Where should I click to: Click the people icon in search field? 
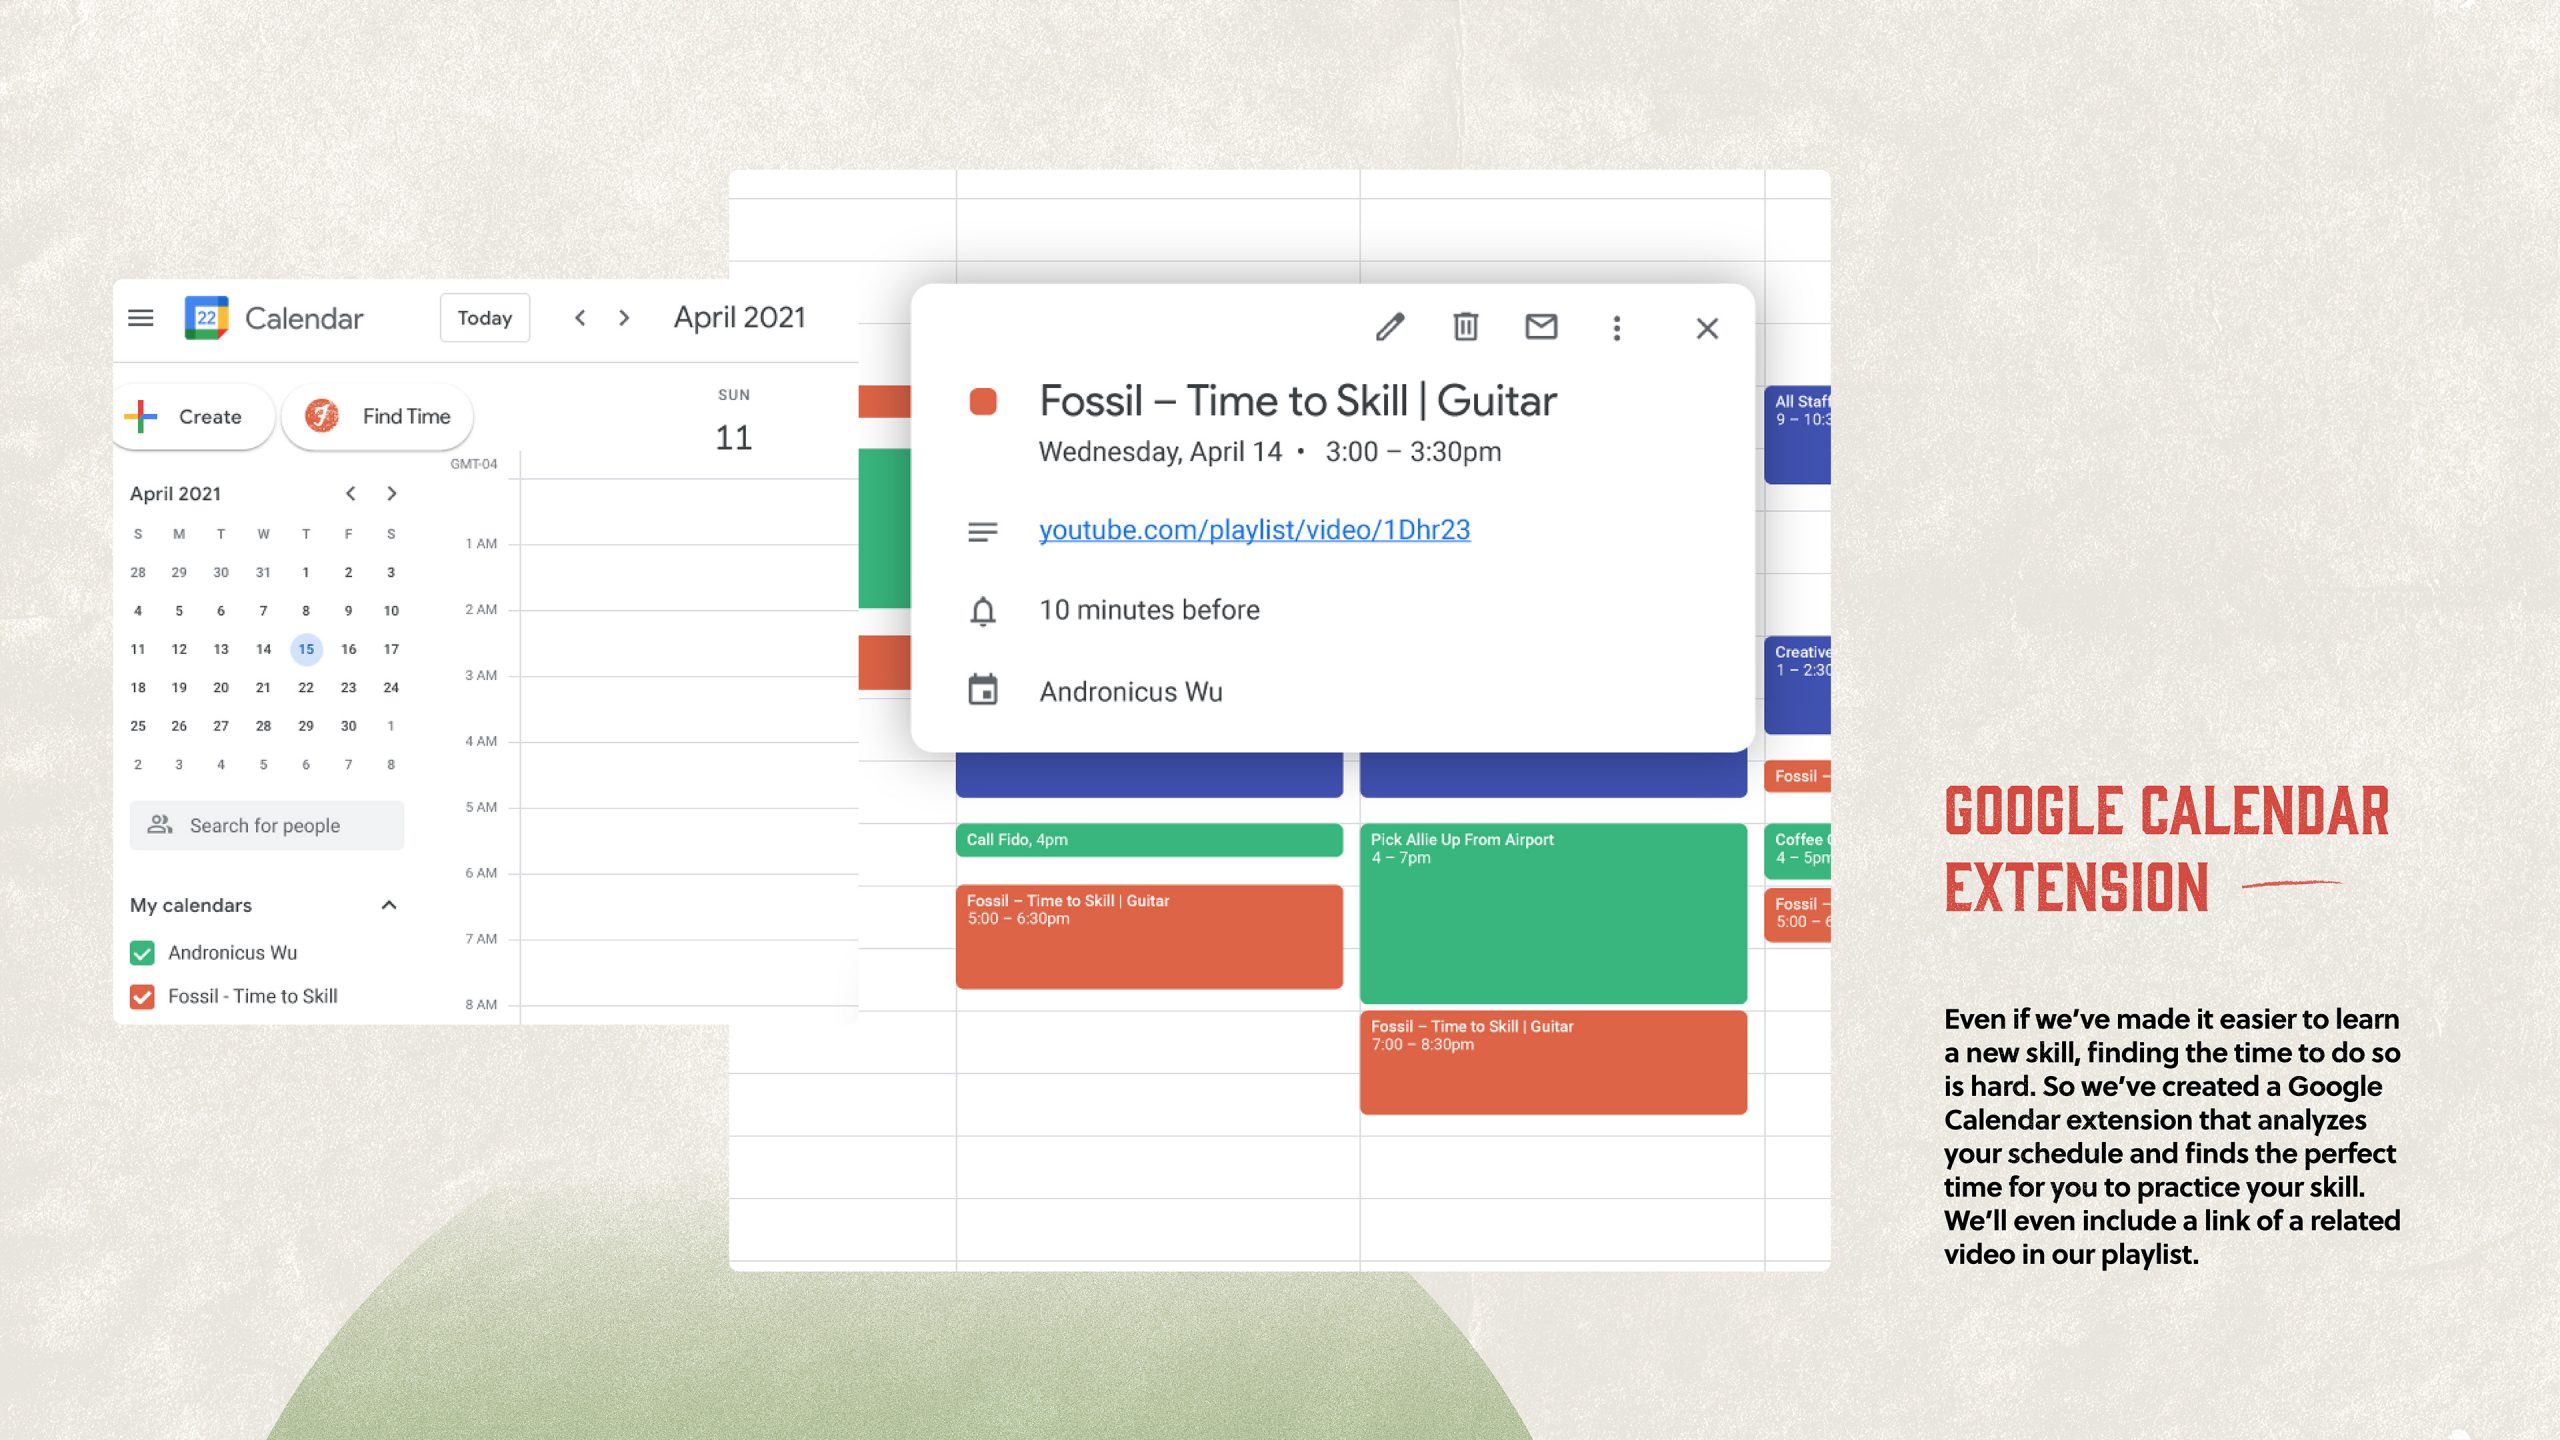[160, 825]
